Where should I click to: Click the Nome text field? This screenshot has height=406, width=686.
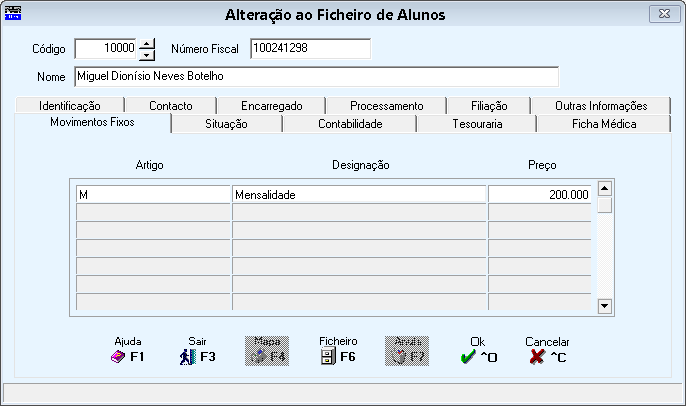(x=317, y=77)
